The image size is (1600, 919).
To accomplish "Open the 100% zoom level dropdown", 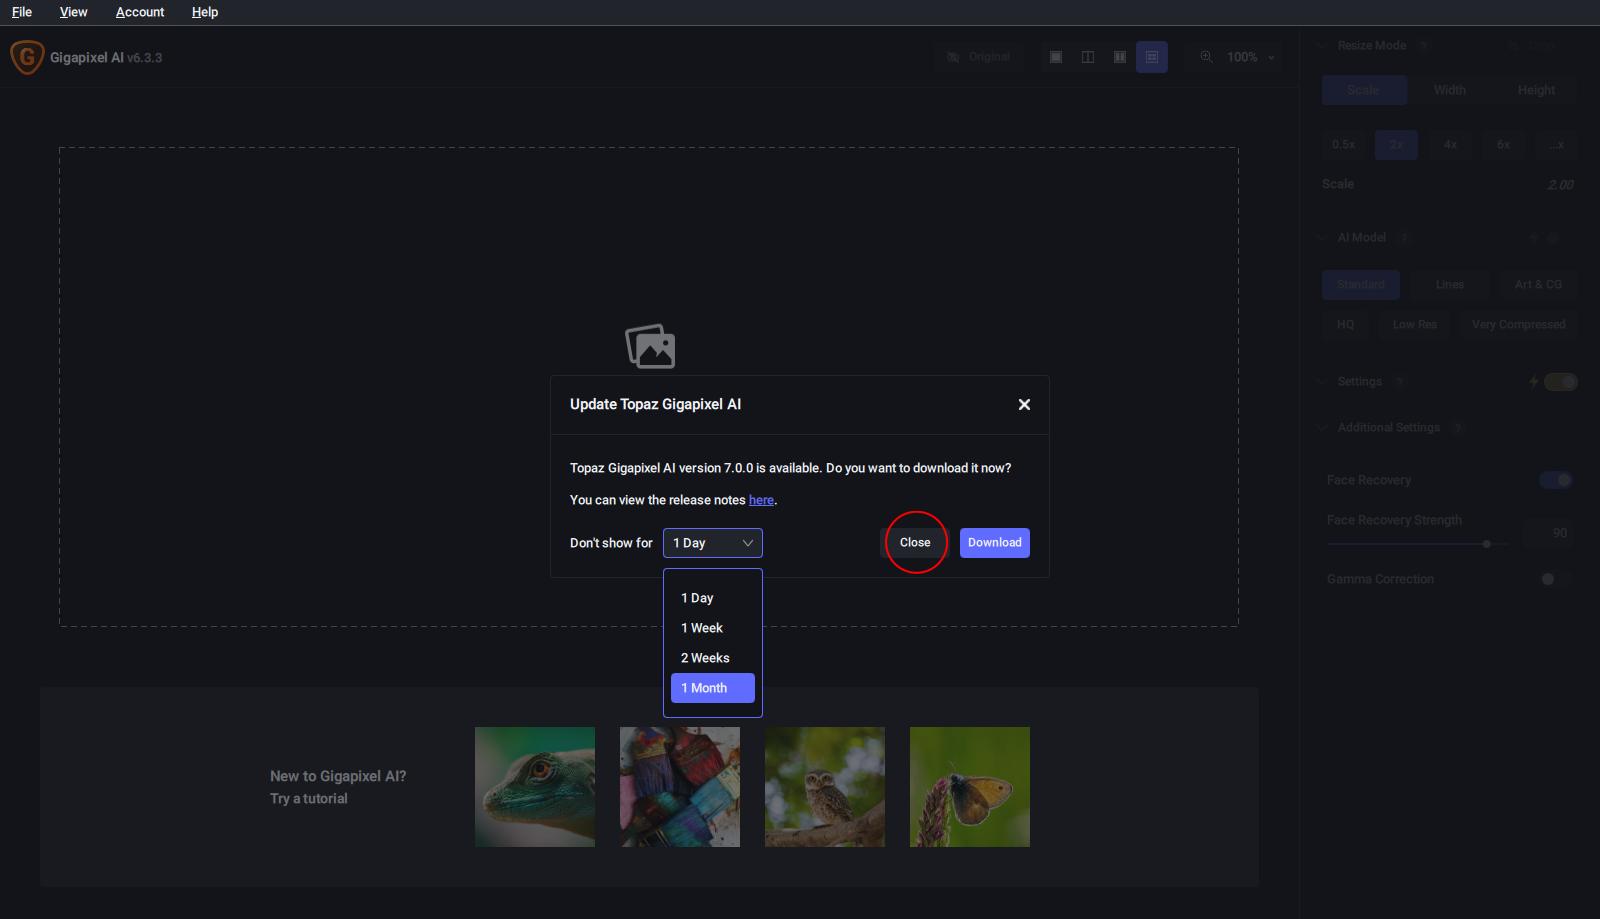I will pyautogui.click(x=1251, y=57).
